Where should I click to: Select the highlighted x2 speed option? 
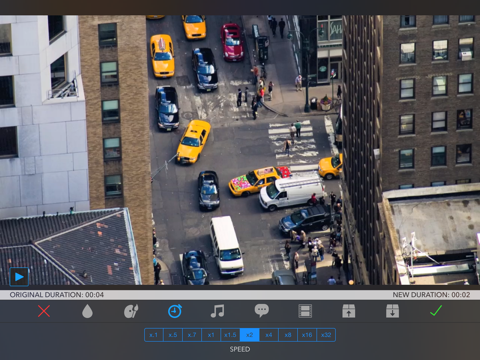[x=250, y=335]
